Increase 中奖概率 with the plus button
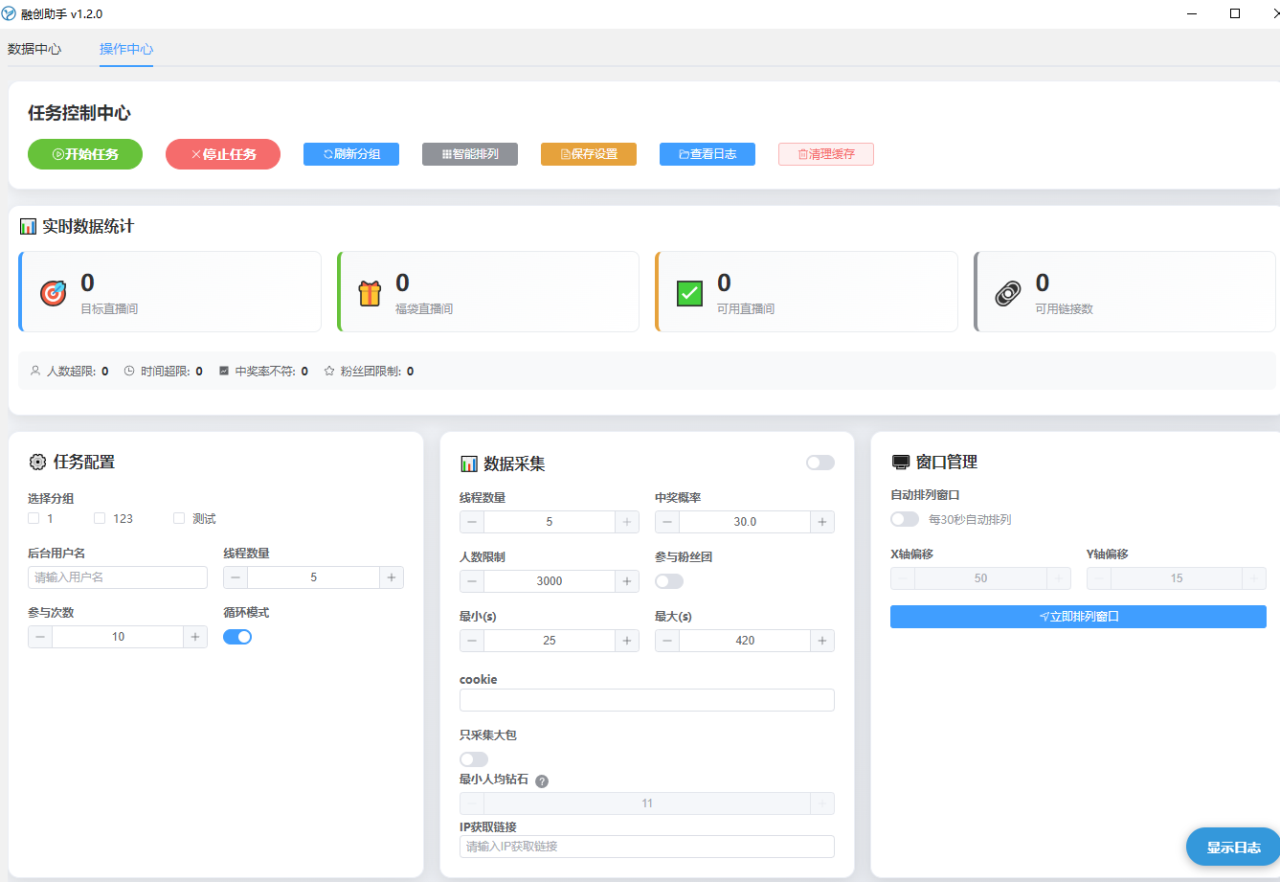Viewport: 1280px width, 882px height. click(822, 522)
